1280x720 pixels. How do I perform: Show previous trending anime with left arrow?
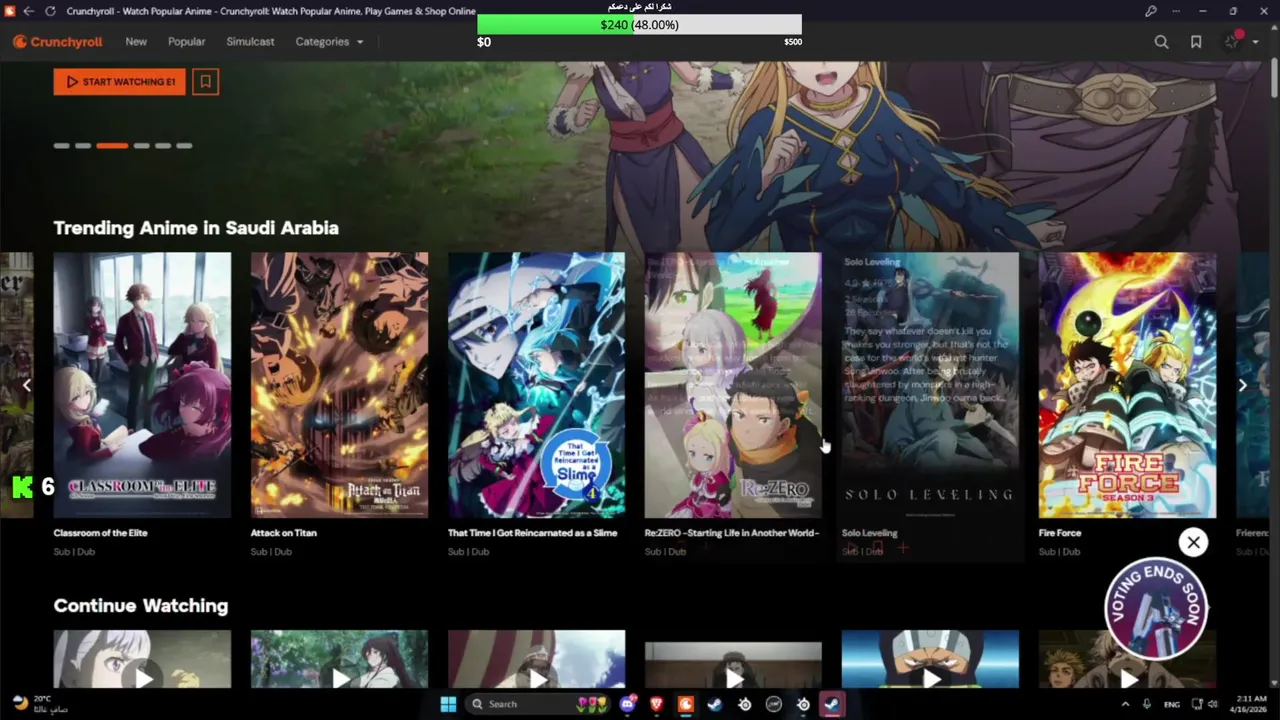(x=27, y=385)
